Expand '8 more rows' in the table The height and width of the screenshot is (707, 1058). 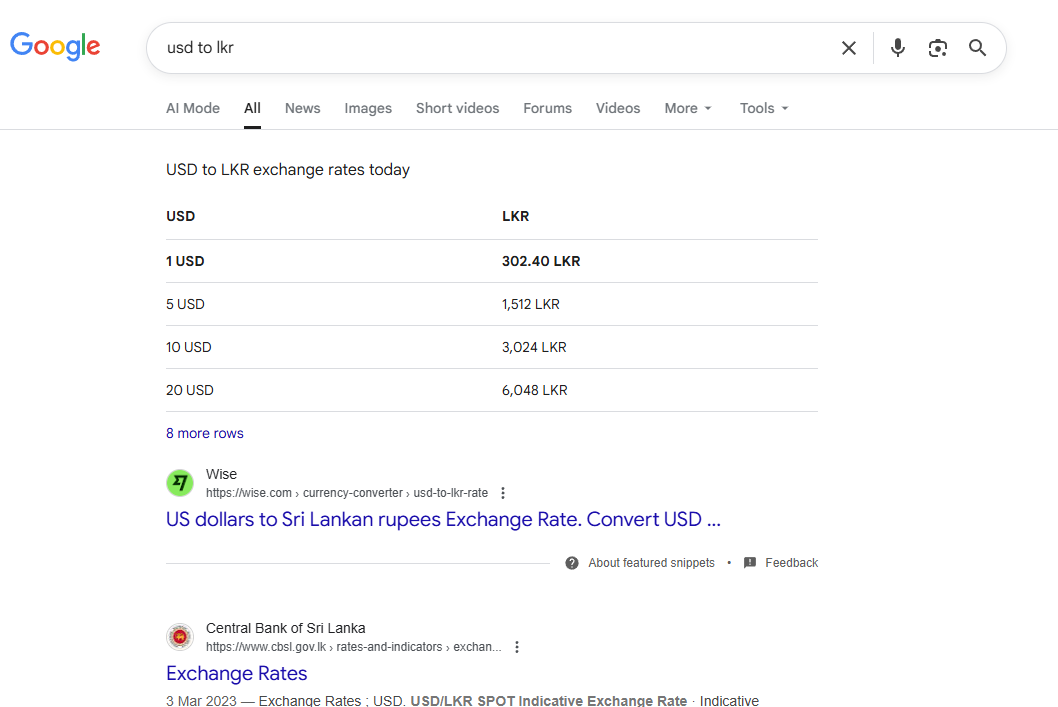[x=204, y=434]
